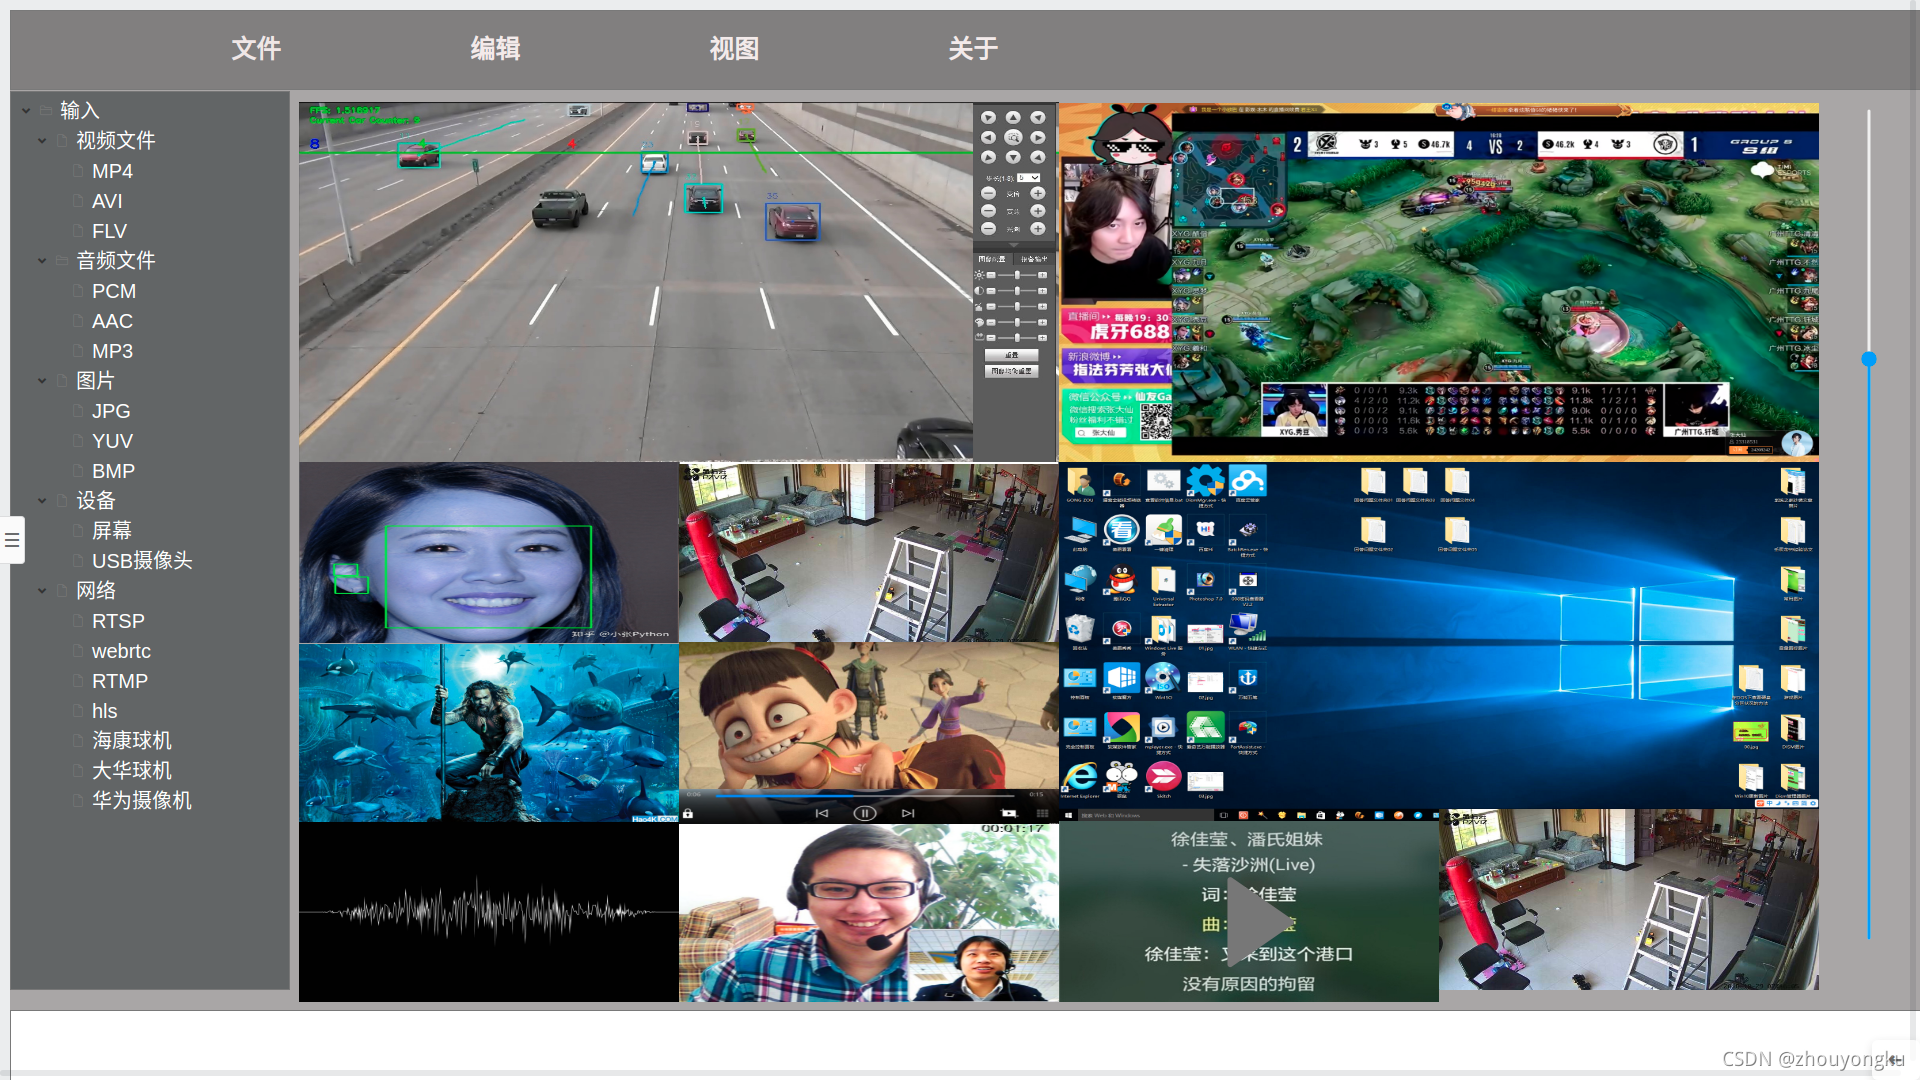Select webrtc network input
The image size is (1920, 1080).
[121, 651]
